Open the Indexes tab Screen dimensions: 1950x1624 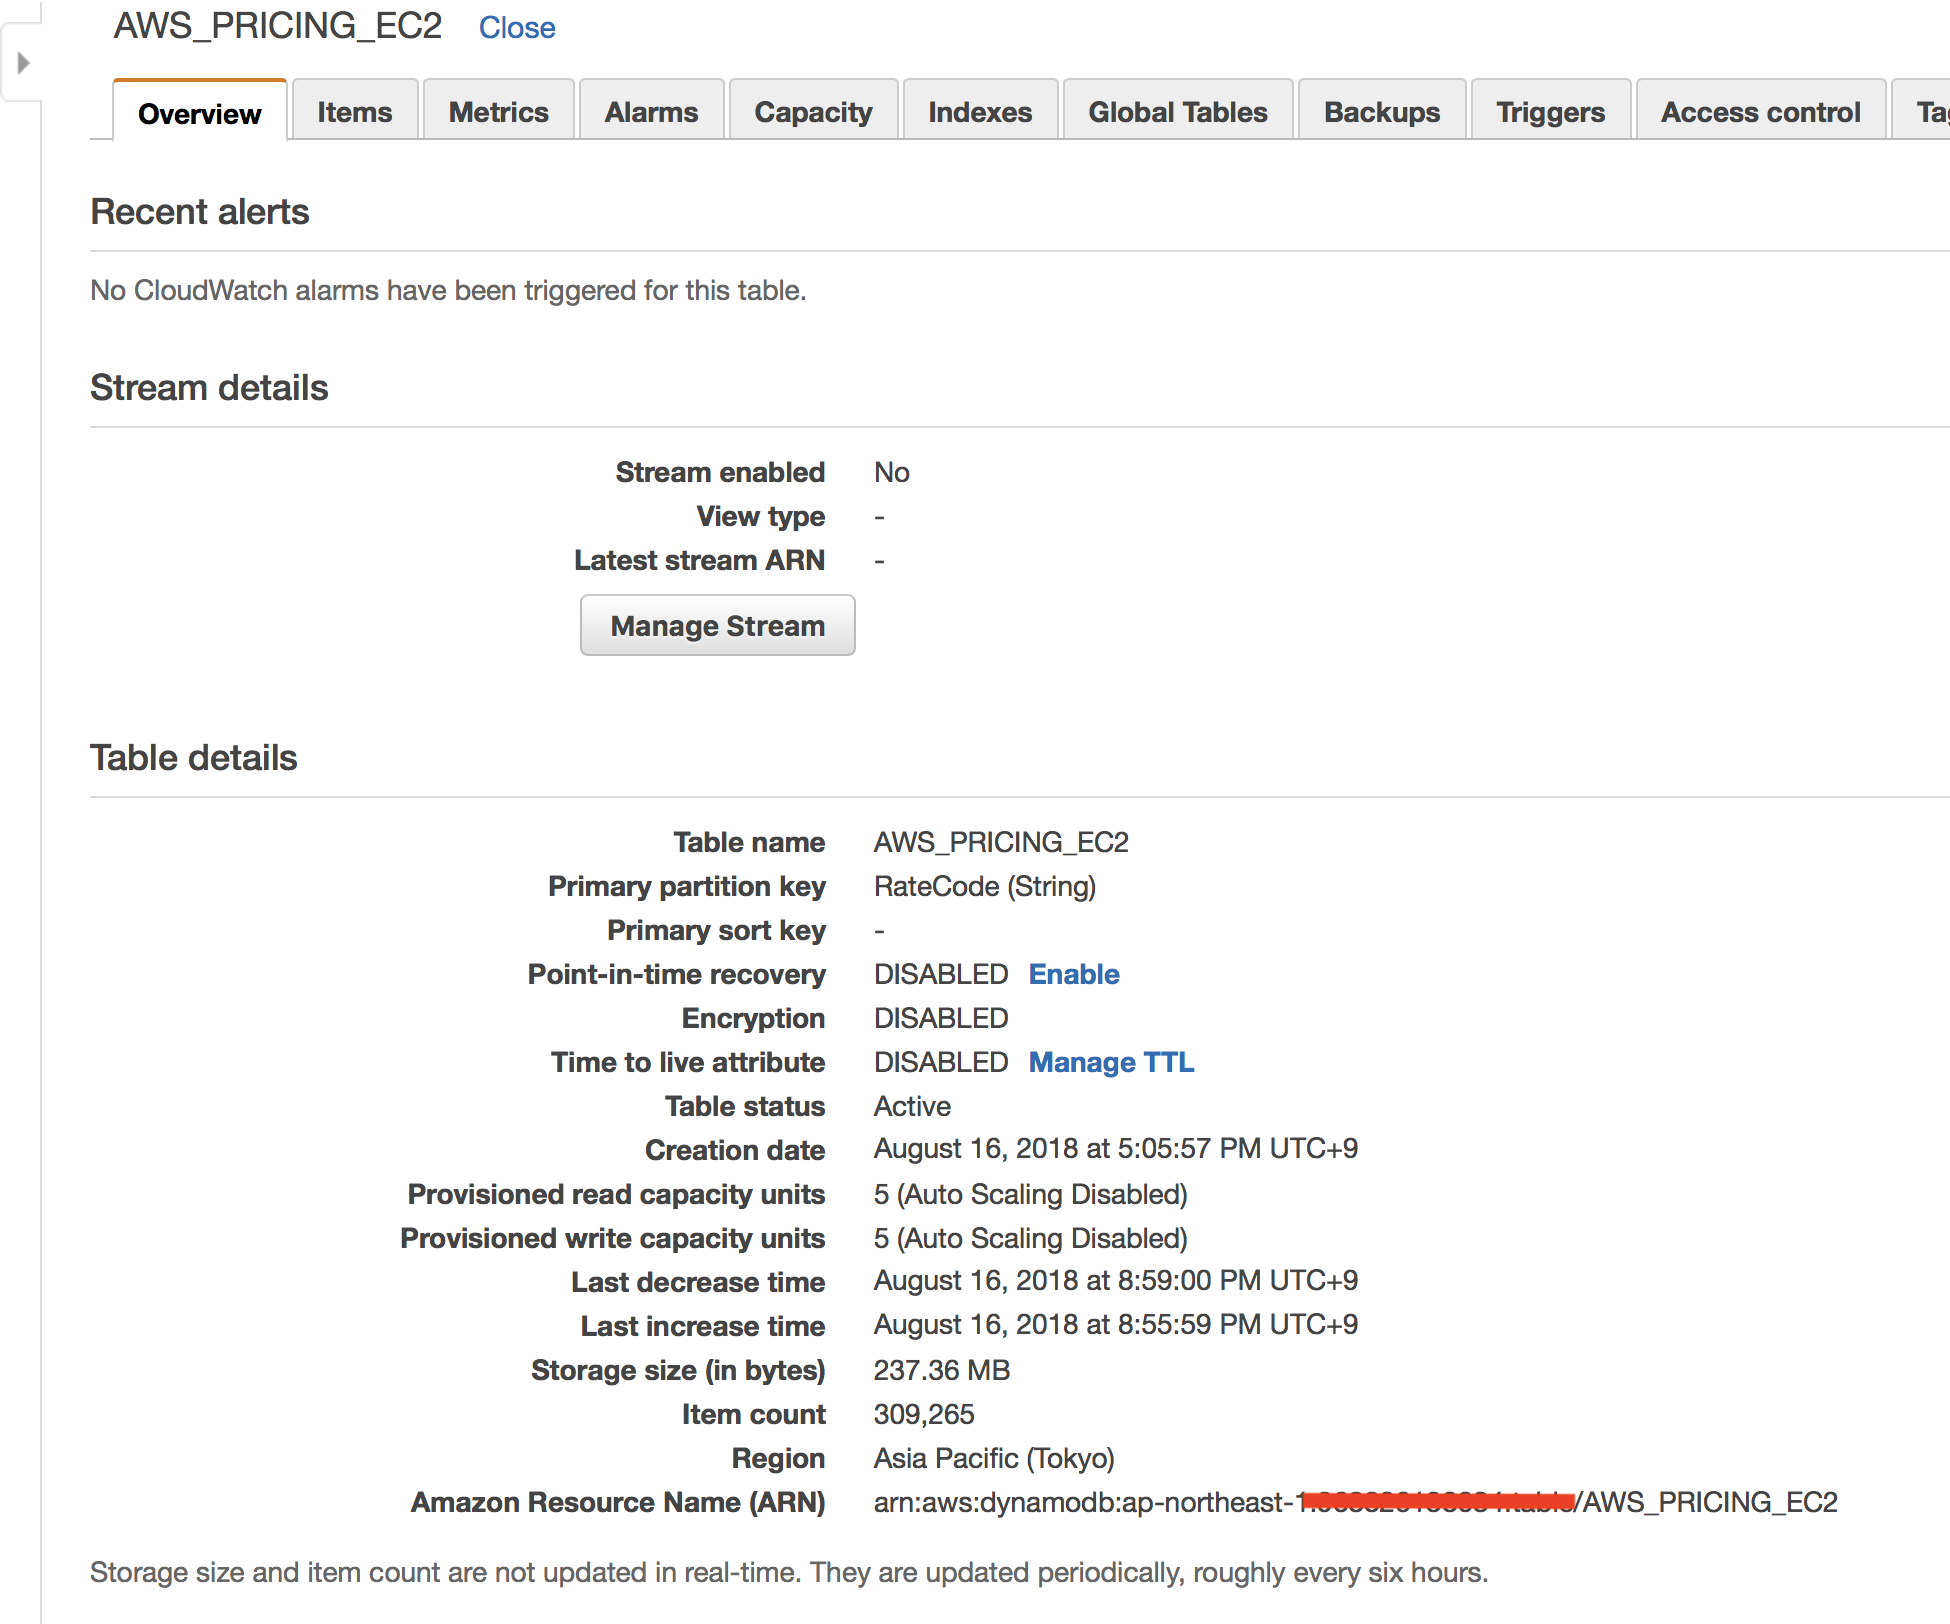point(980,112)
